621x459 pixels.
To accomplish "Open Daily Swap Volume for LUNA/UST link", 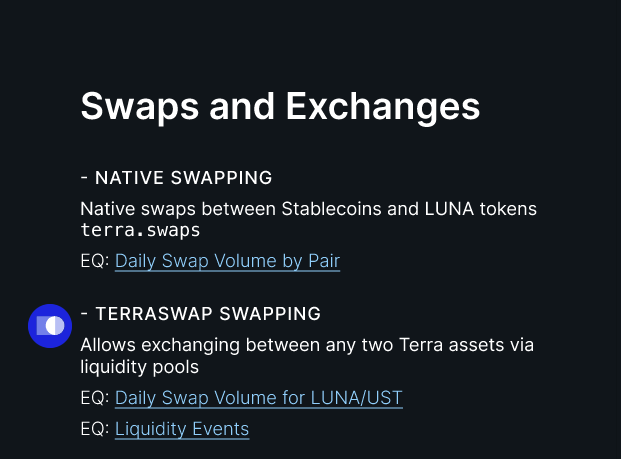I will (259, 398).
